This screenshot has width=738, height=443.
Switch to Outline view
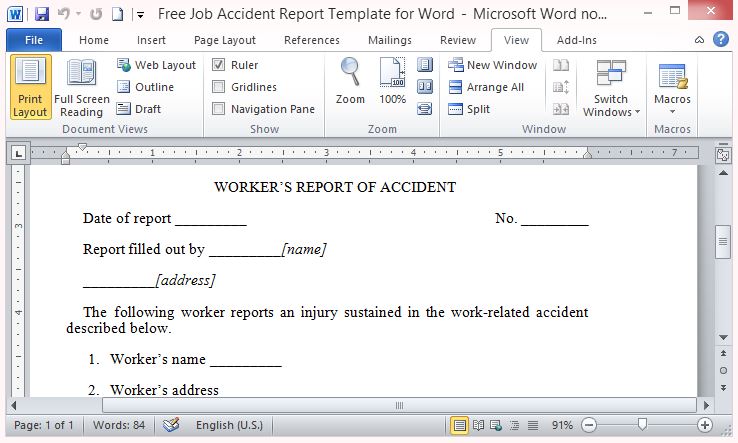[x=145, y=87]
